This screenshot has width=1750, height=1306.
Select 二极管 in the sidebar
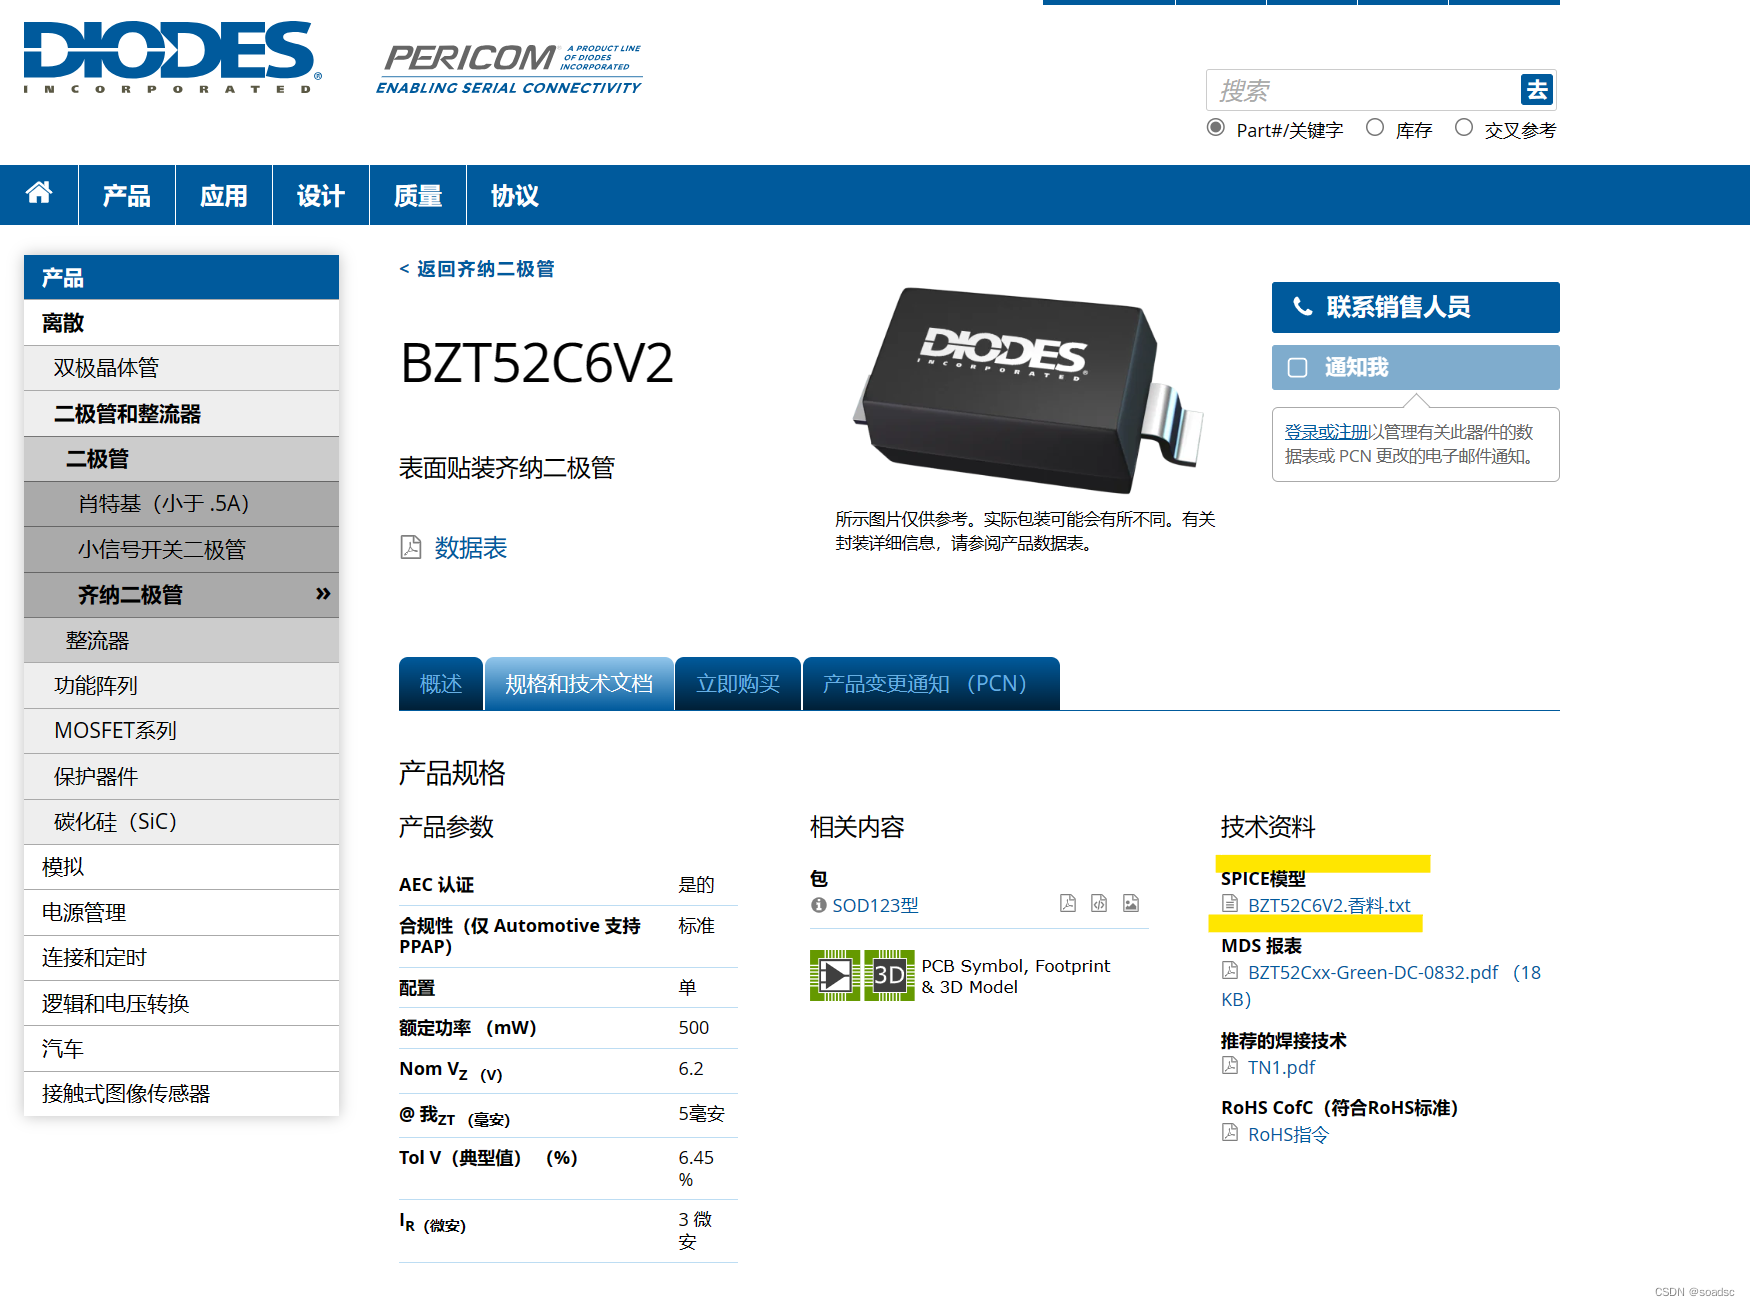coord(181,459)
